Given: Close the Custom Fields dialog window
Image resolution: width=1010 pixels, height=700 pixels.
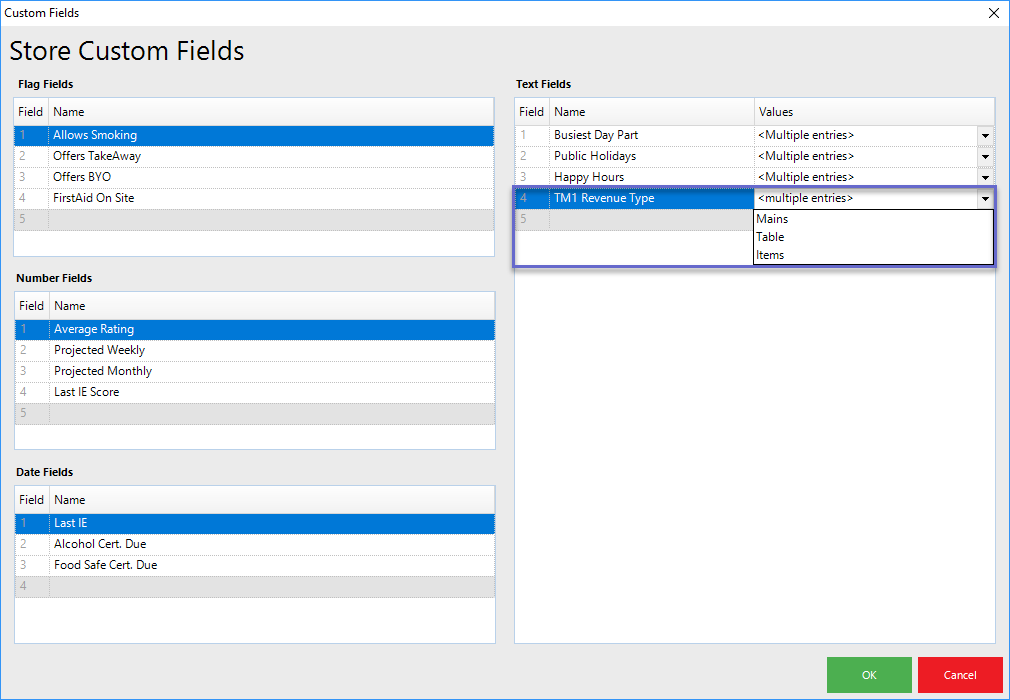Looking at the screenshot, I should click(x=993, y=13).
